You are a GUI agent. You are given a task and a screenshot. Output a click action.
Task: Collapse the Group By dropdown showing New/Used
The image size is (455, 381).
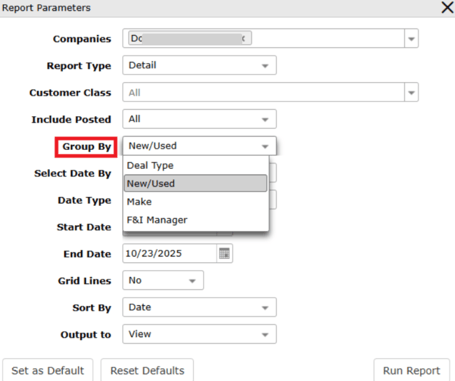pyautogui.click(x=199, y=146)
